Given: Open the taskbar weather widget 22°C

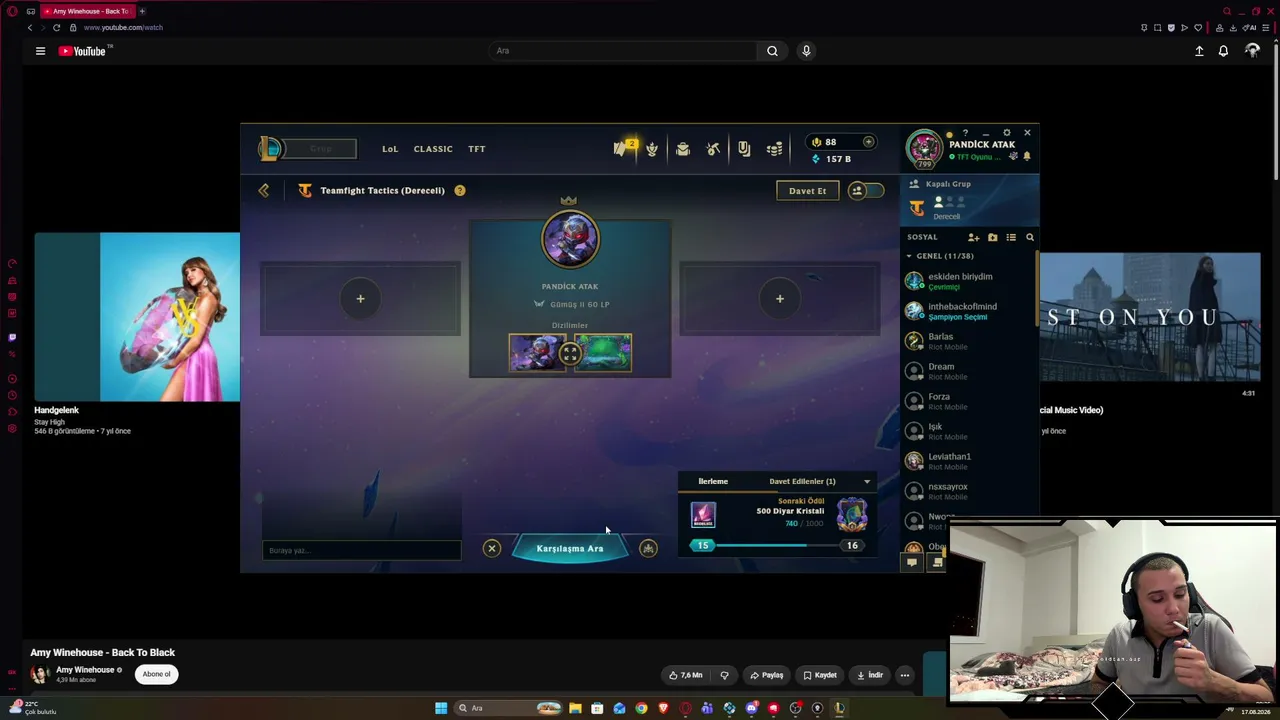Looking at the screenshot, I should (32, 708).
